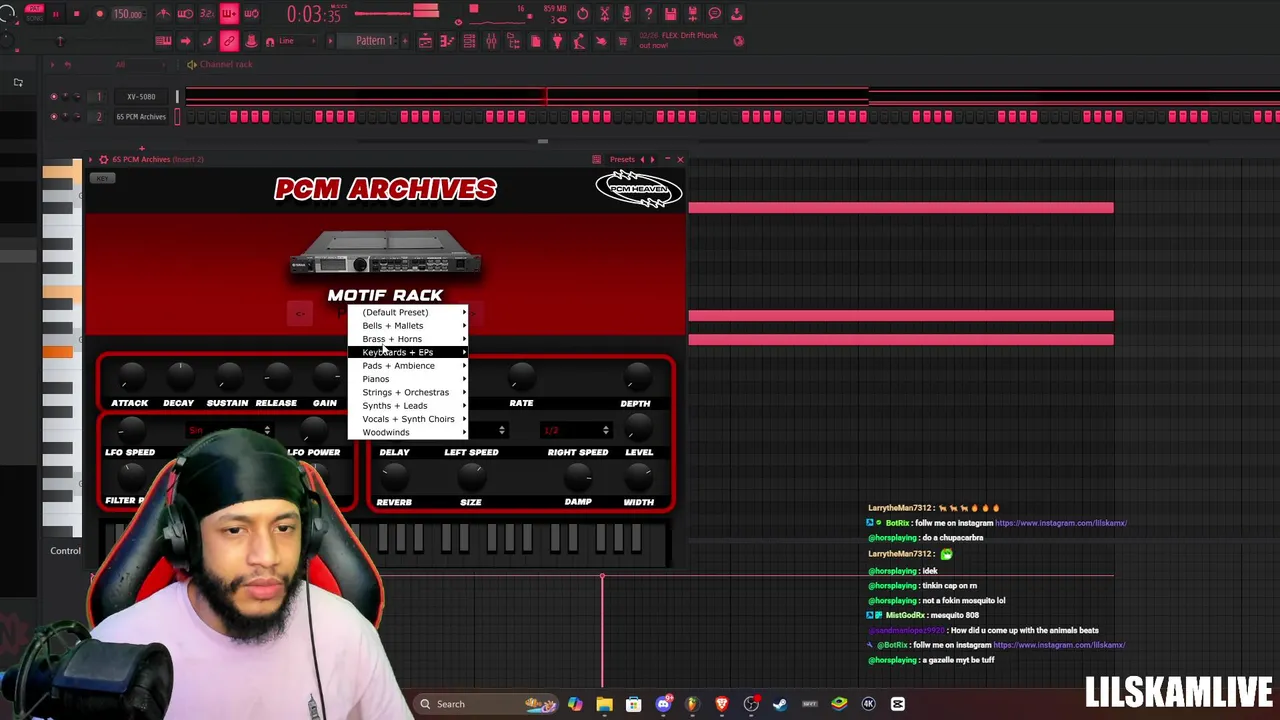The height and width of the screenshot is (720, 1280).
Task: Click the KEY button in PCM Archives
Action: pyautogui.click(x=101, y=179)
